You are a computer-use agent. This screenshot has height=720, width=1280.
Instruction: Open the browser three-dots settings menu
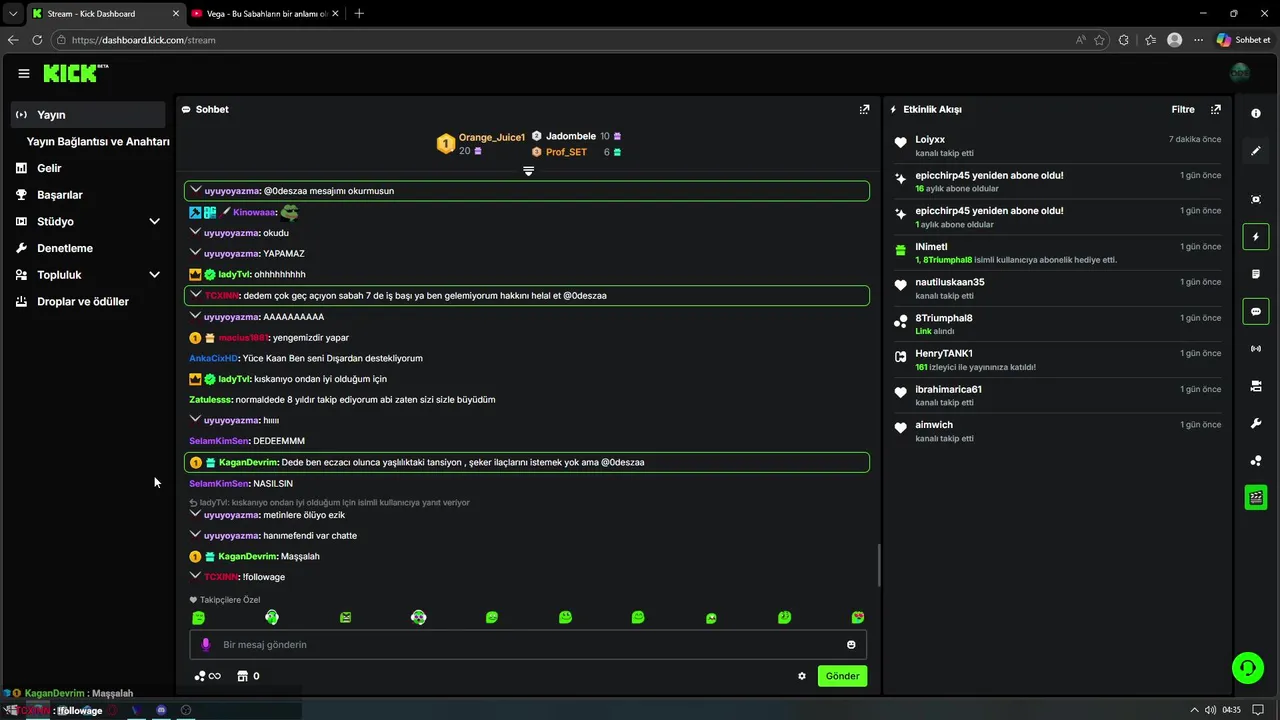1198,40
